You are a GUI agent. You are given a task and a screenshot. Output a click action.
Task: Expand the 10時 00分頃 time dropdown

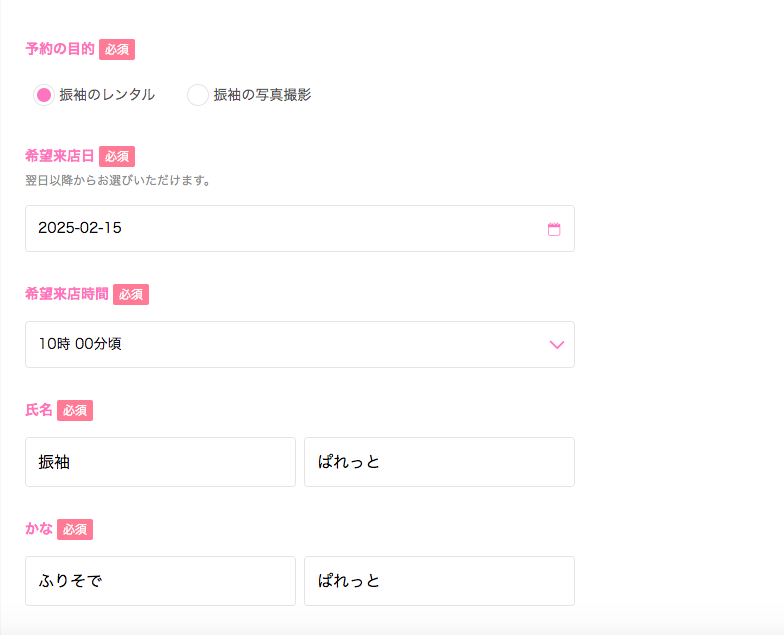(x=300, y=344)
